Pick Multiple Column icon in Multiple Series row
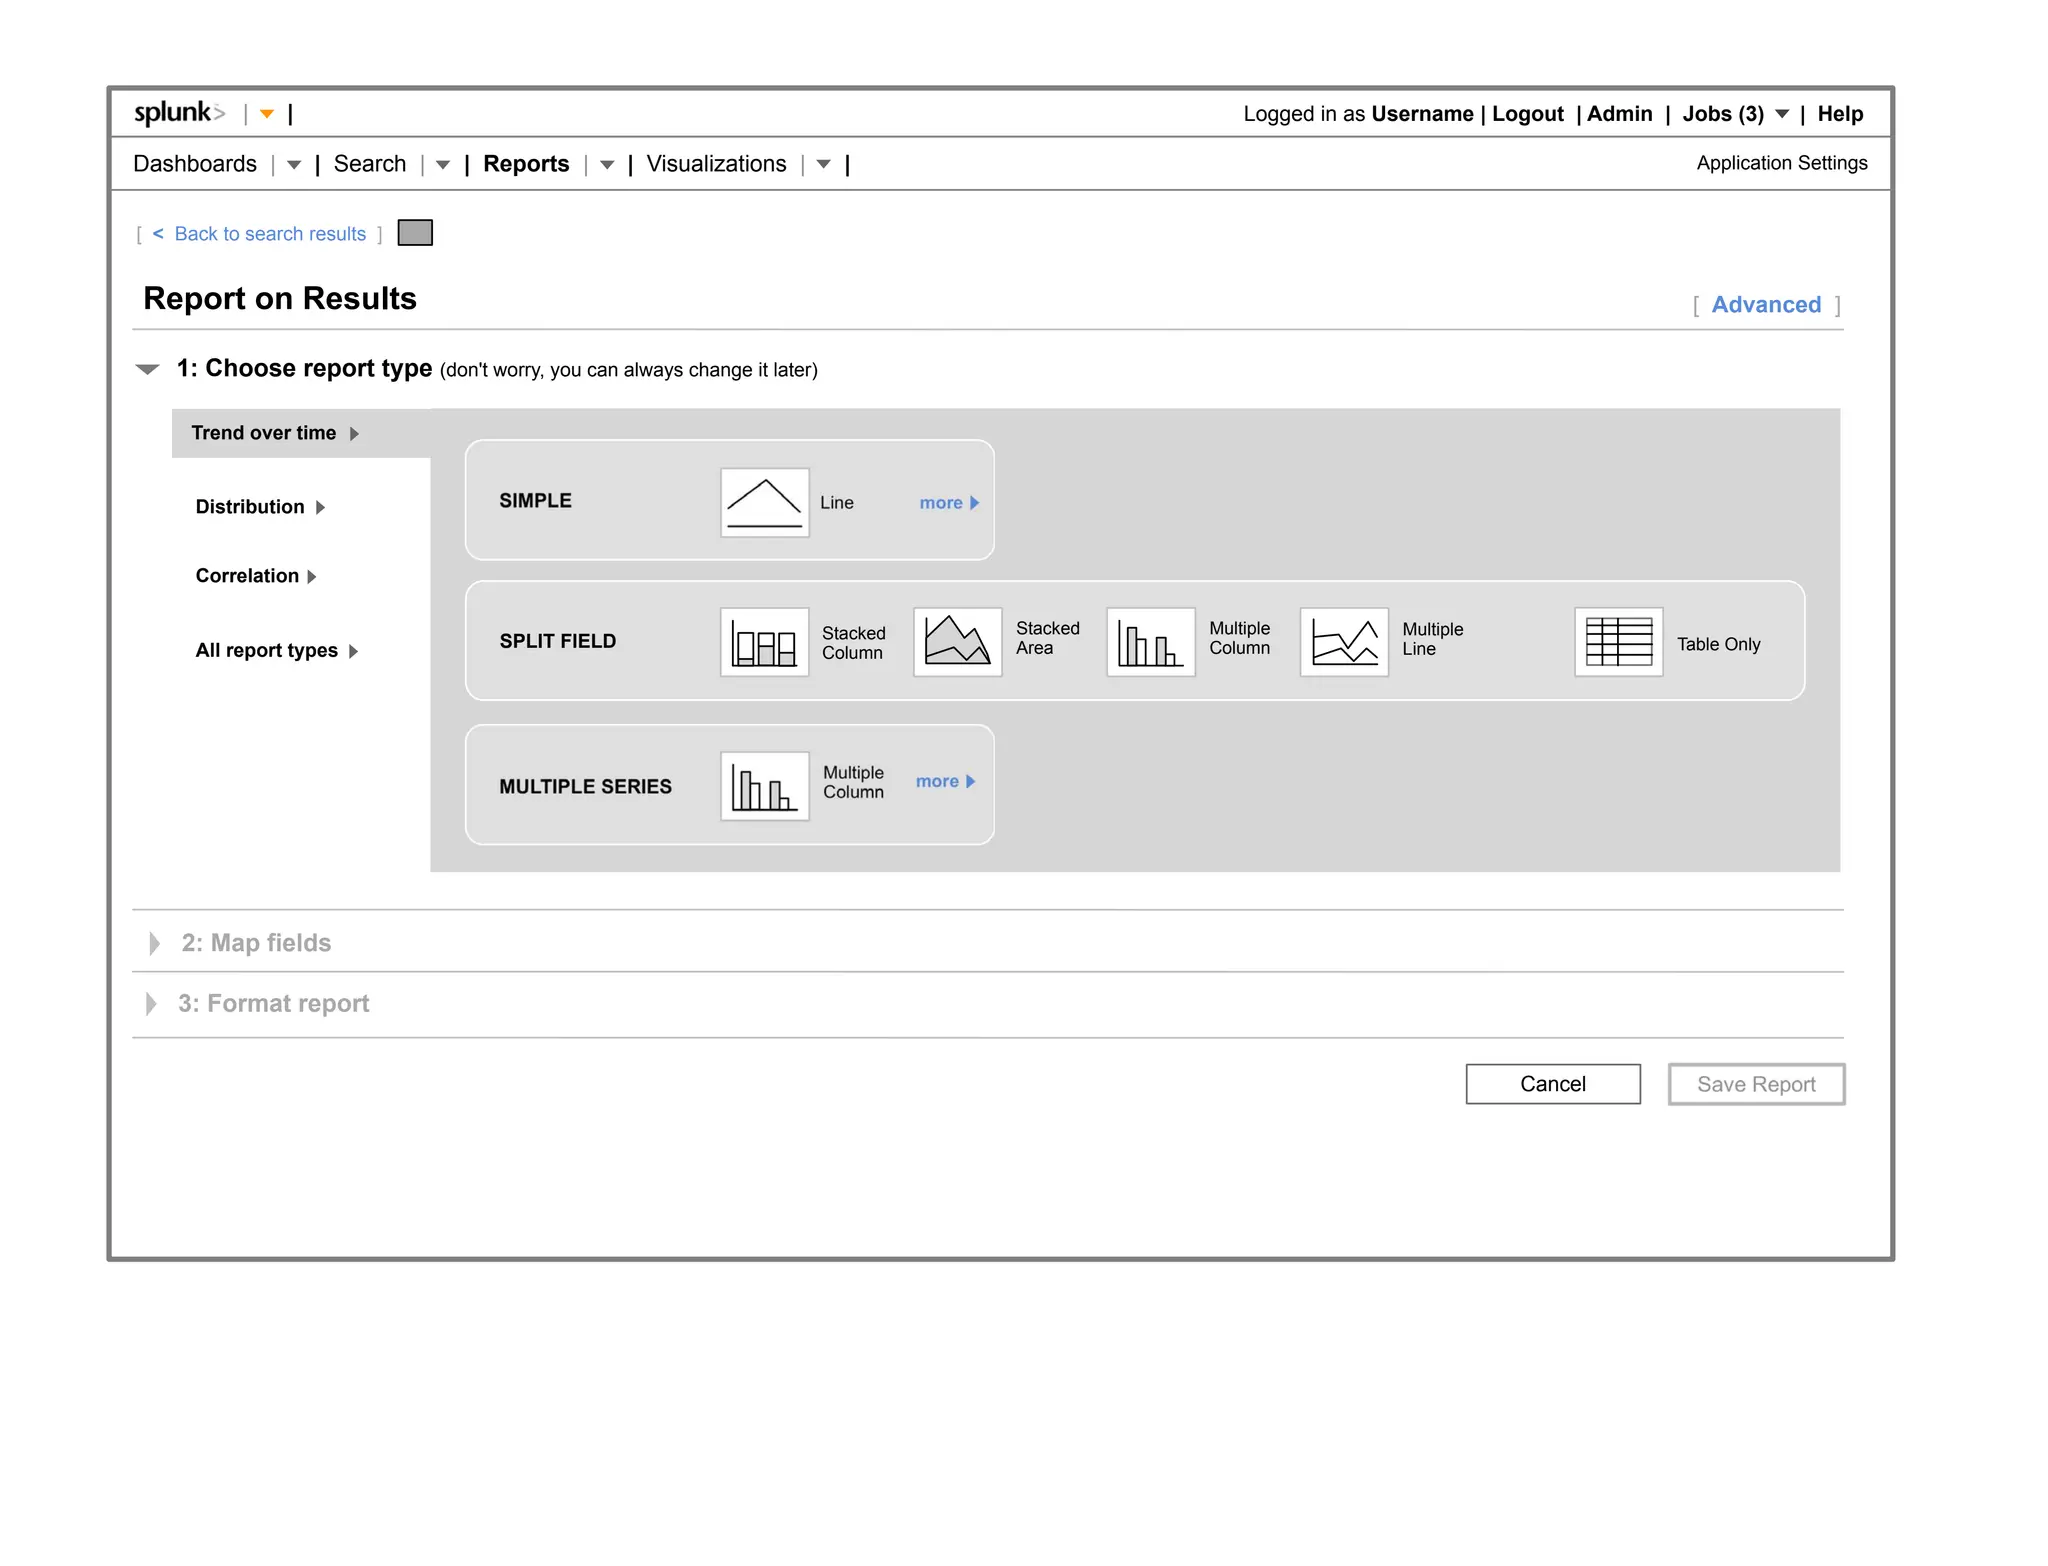Viewport: 2048px width, 1566px height. tap(765, 786)
